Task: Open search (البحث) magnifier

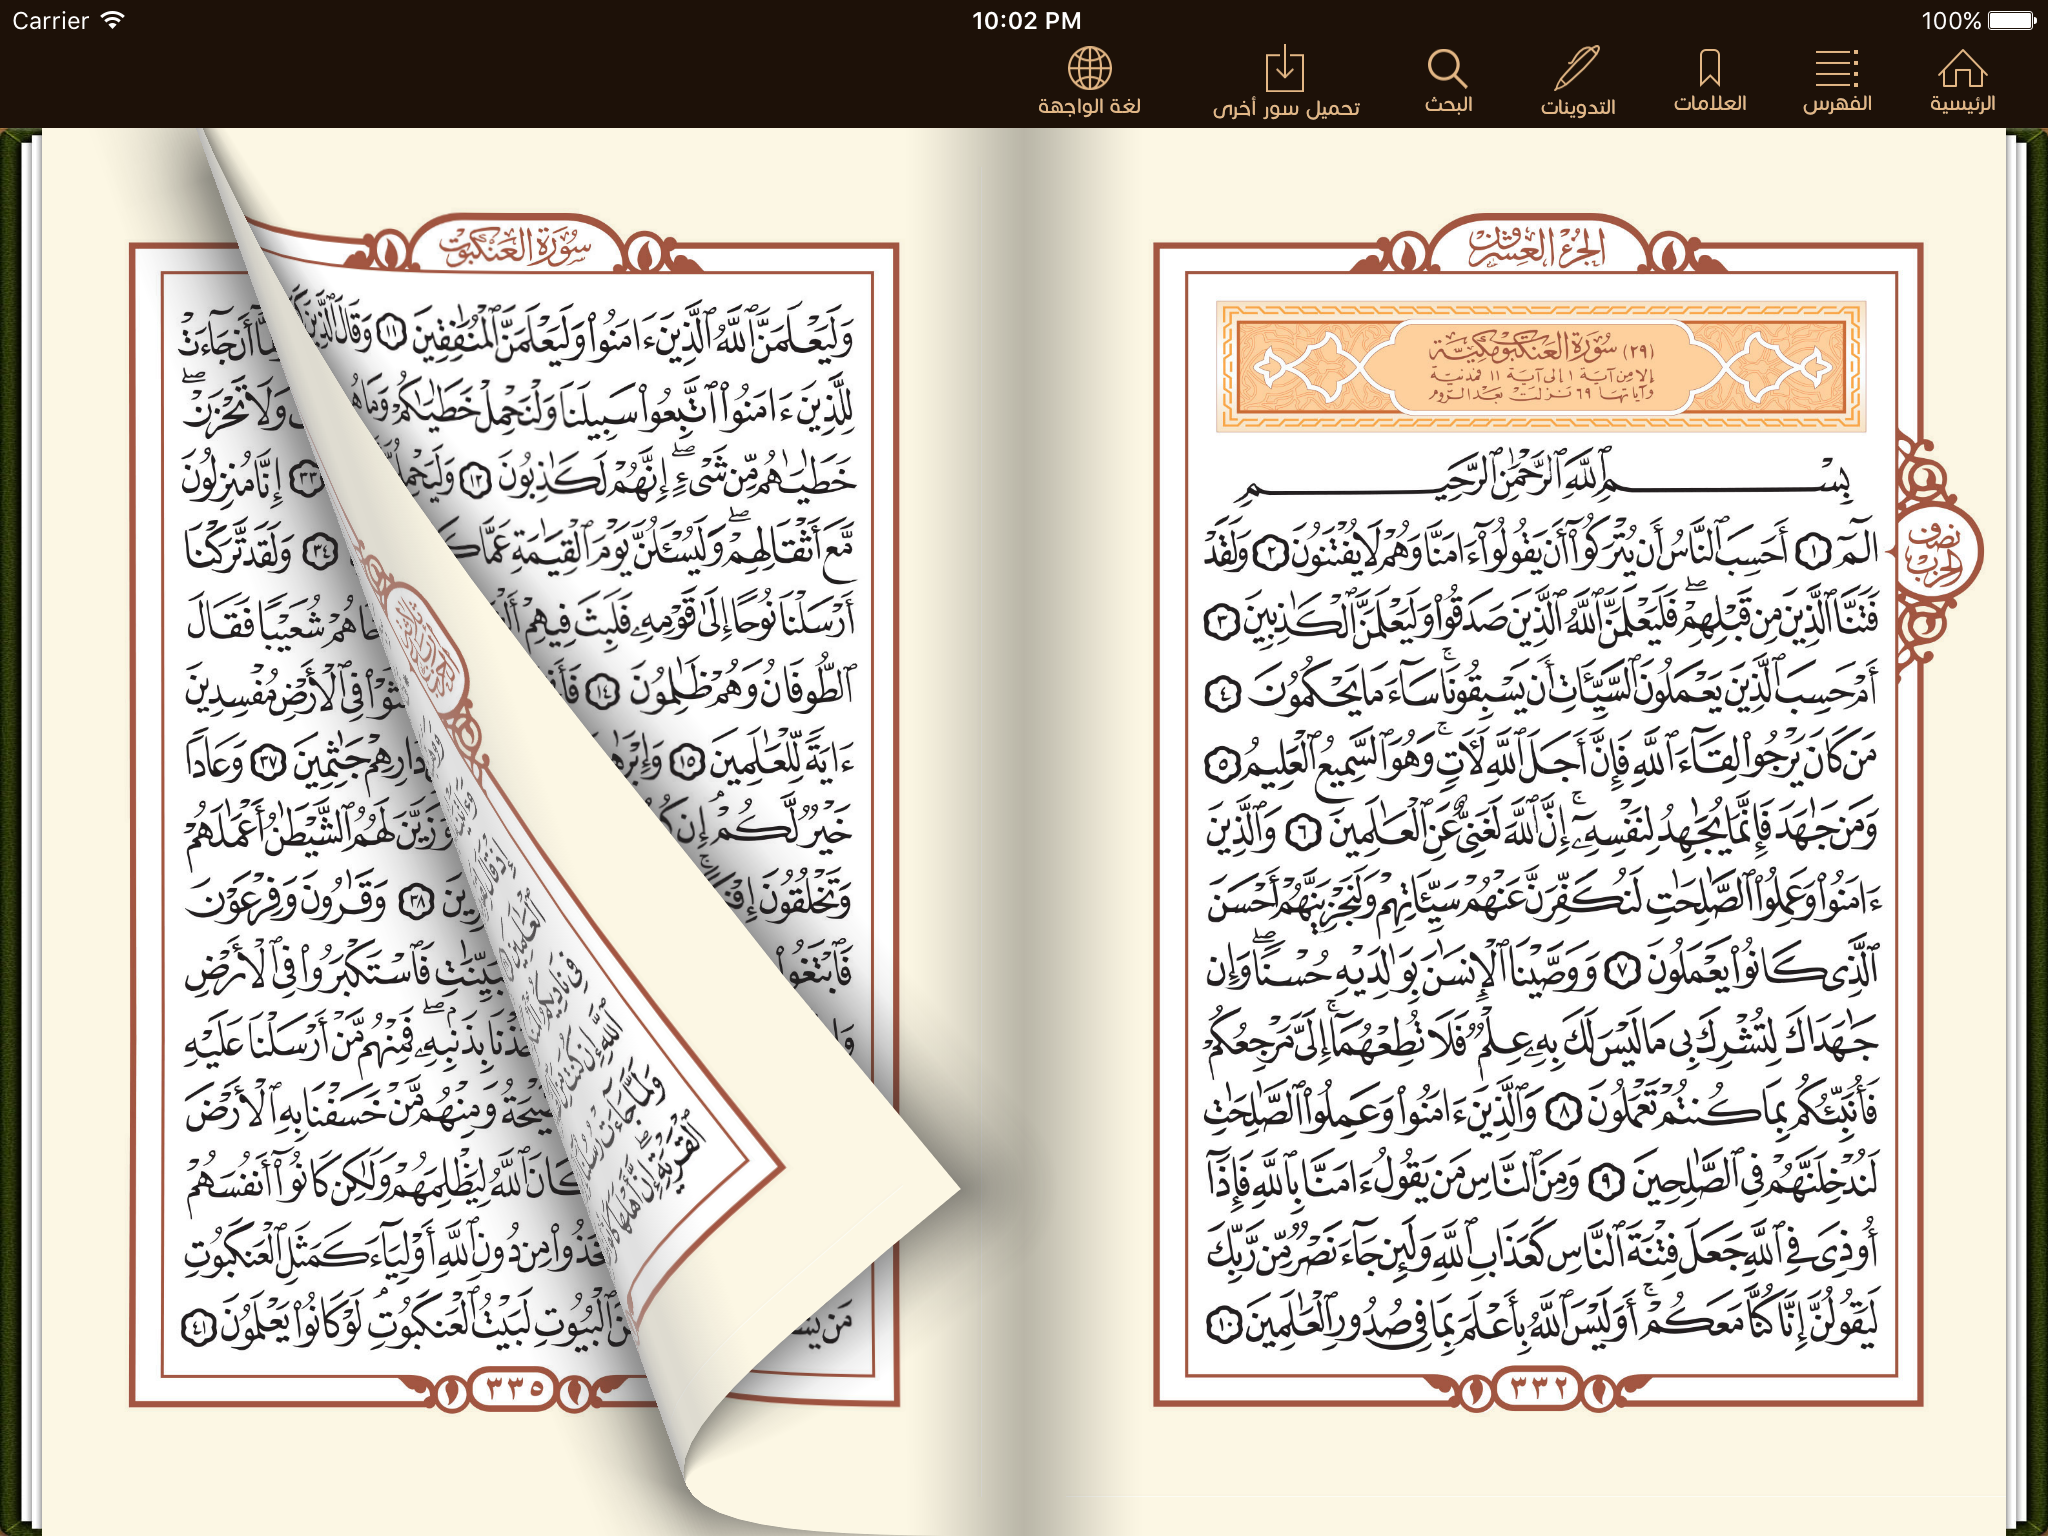Action: pos(1448,81)
